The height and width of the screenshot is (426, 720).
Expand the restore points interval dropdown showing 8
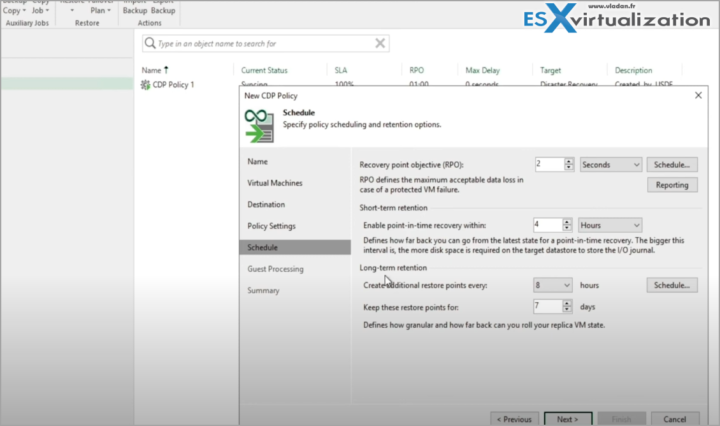click(x=552, y=285)
